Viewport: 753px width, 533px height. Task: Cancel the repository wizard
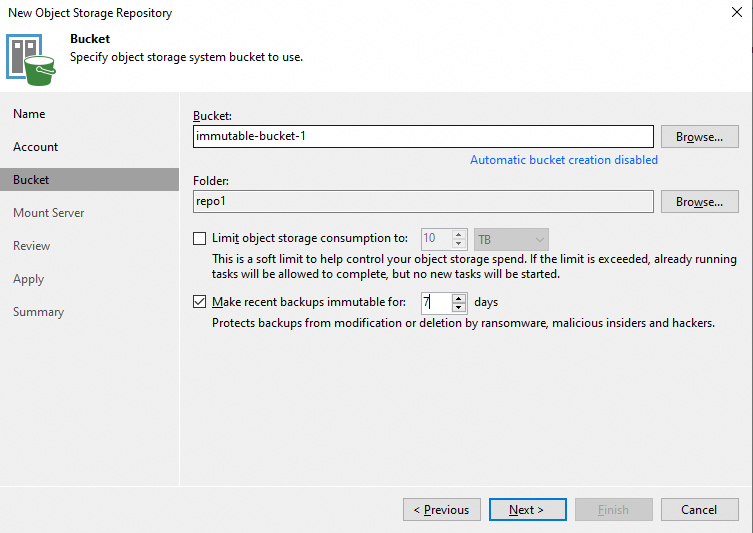point(699,509)
